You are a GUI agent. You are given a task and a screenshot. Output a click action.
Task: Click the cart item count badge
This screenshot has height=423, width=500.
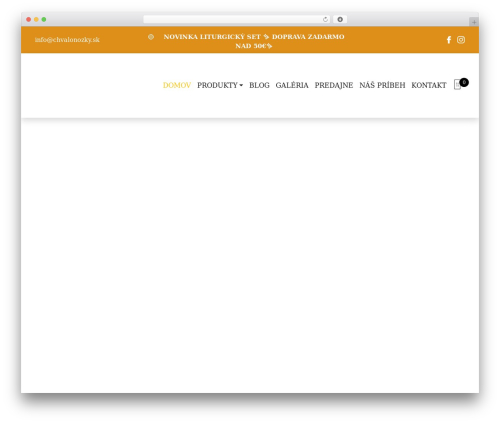464,82
